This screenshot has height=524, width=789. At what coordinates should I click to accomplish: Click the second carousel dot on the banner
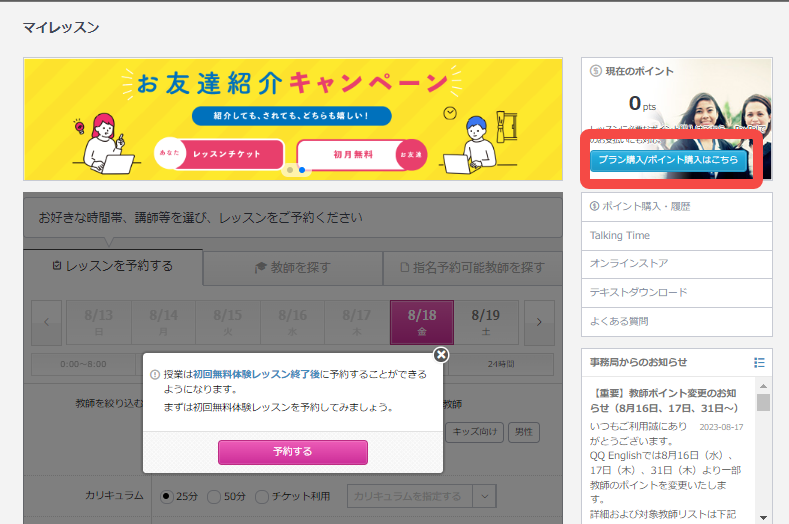pos(302,170)
